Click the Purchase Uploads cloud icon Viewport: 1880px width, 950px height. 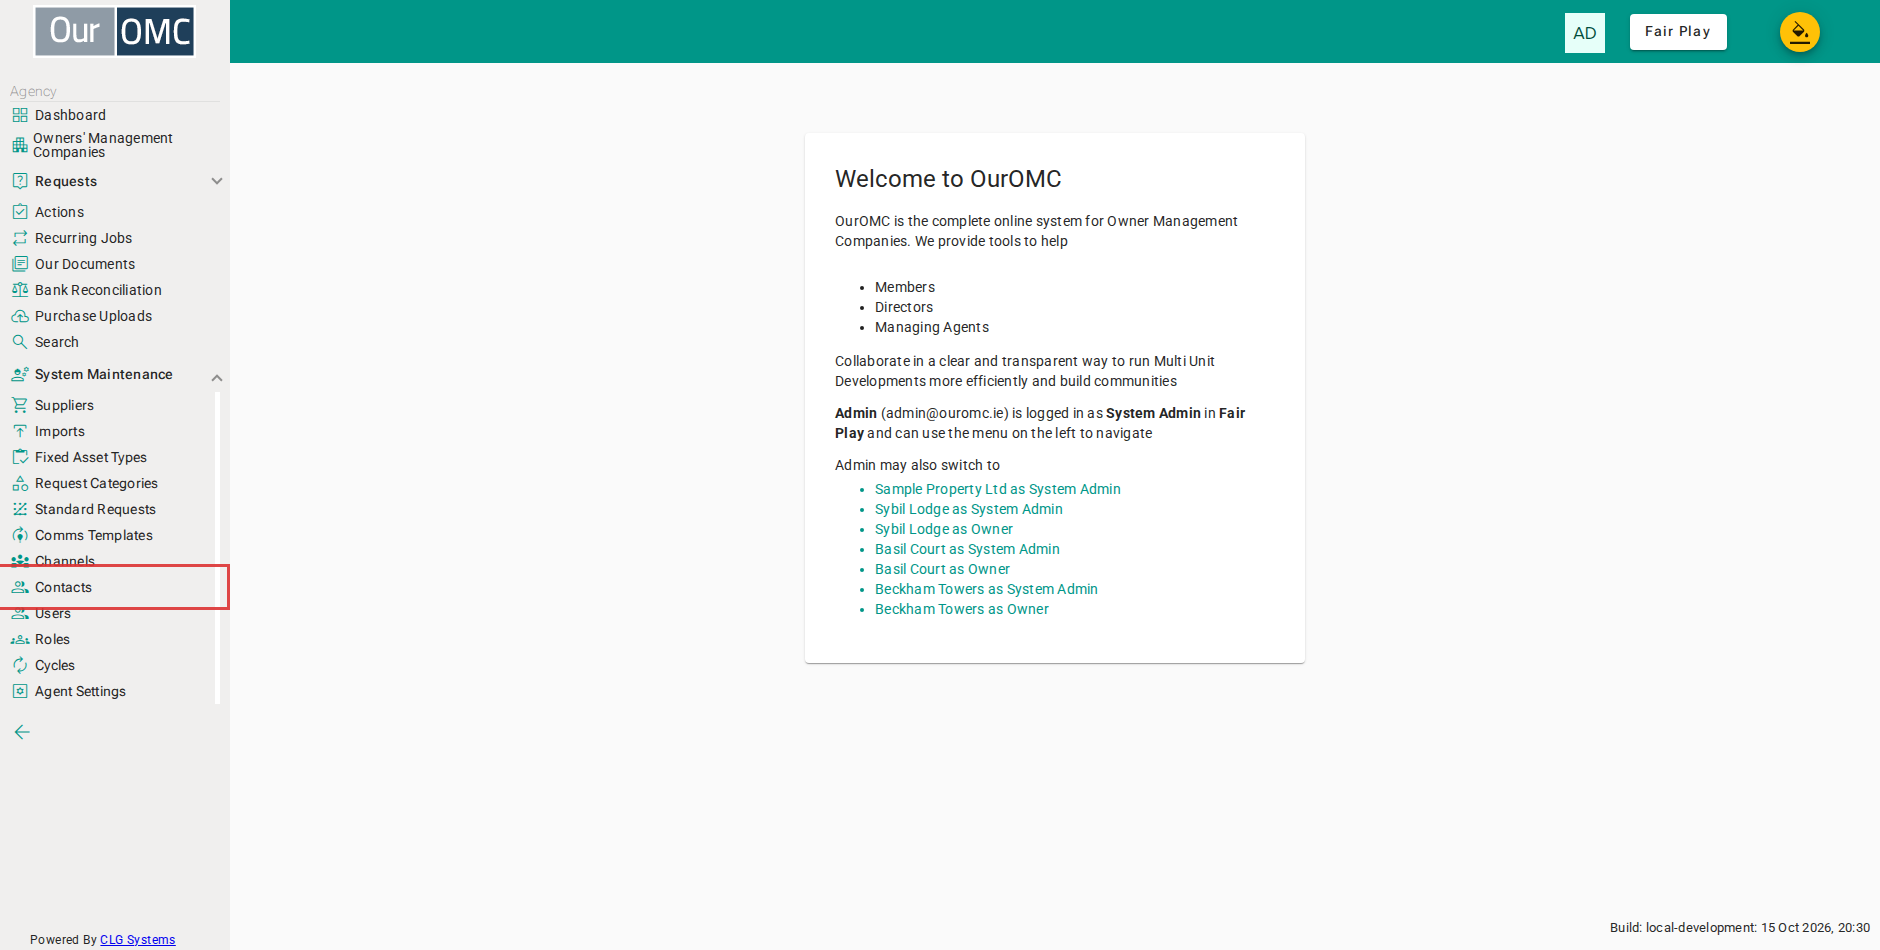[x=20, y=316]
